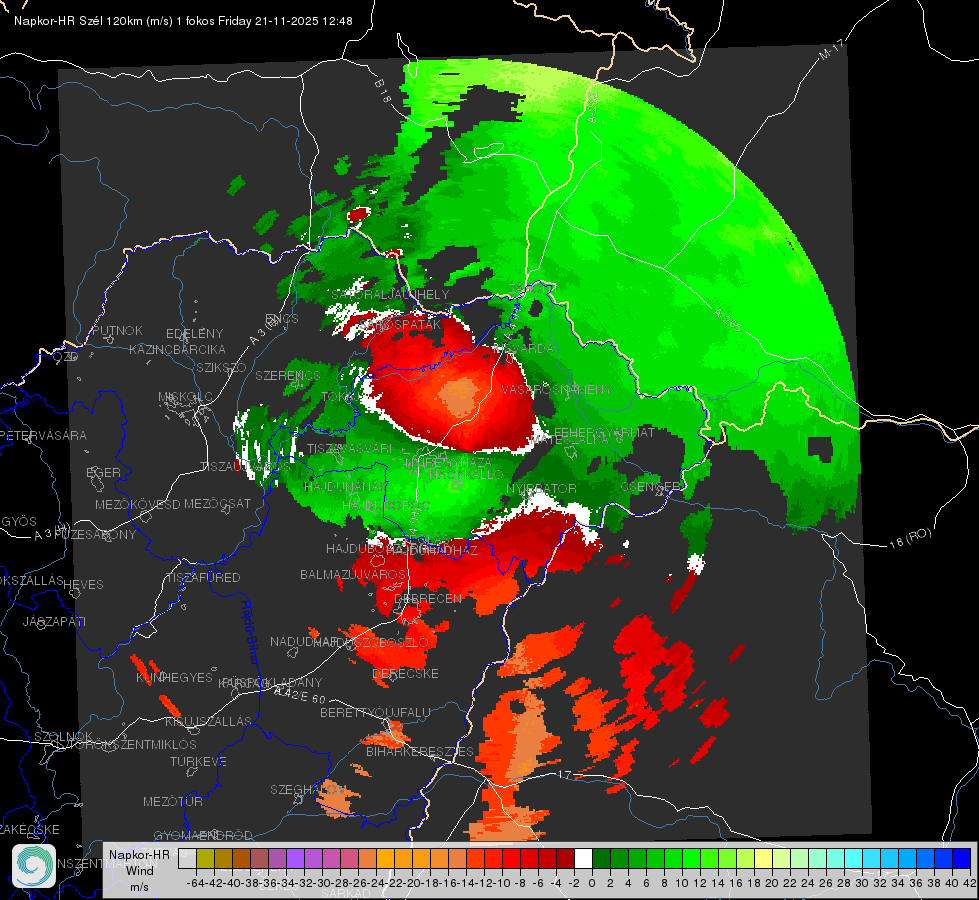Image resolution: width=979 pixels, height=900 pixels.
Task: Click the teal swirl logo icon
Action: click(x=34, y=866)
